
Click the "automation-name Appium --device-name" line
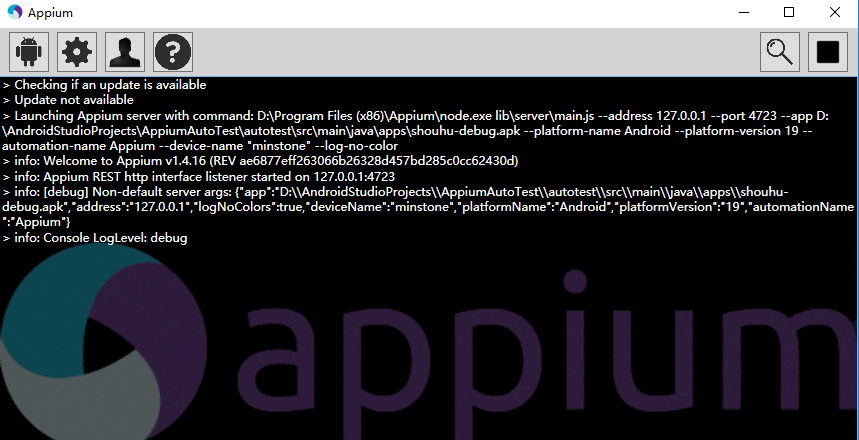click(x=200, y=146)
